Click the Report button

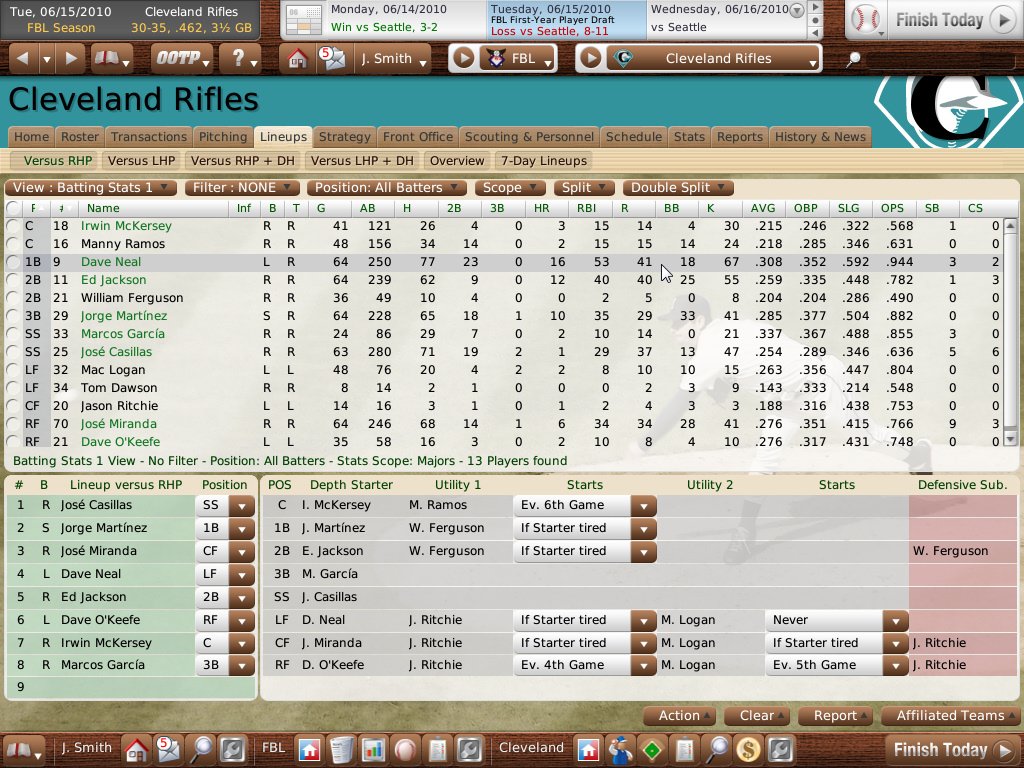coord(840,715)
